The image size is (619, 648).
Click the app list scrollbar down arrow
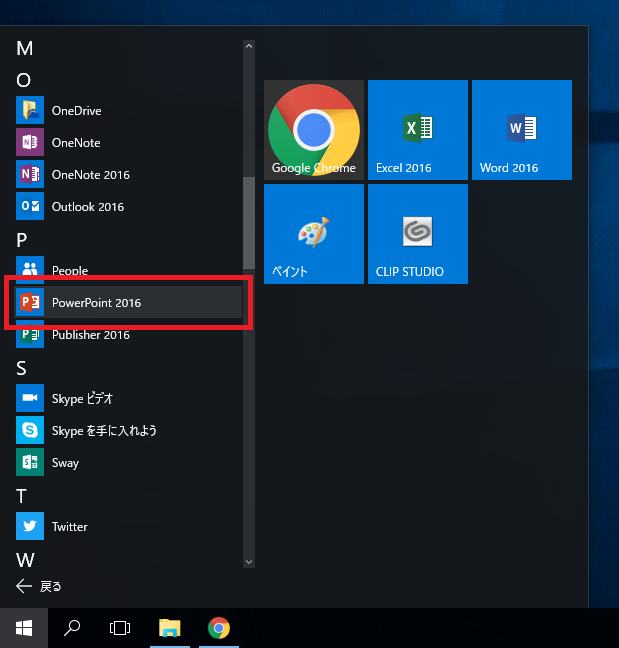click(249, 562)
